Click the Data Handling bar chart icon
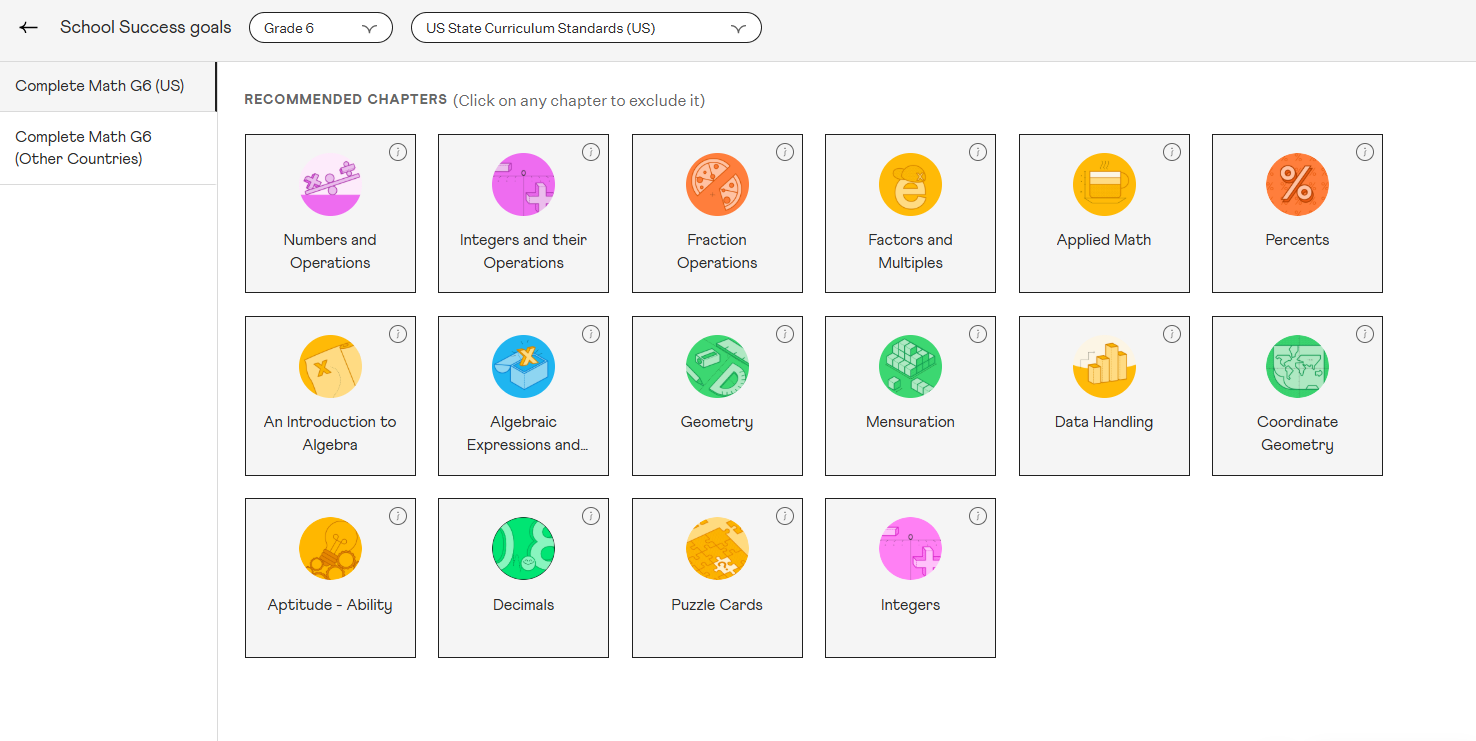1476x741 pixels. [x=1104, y=366]
